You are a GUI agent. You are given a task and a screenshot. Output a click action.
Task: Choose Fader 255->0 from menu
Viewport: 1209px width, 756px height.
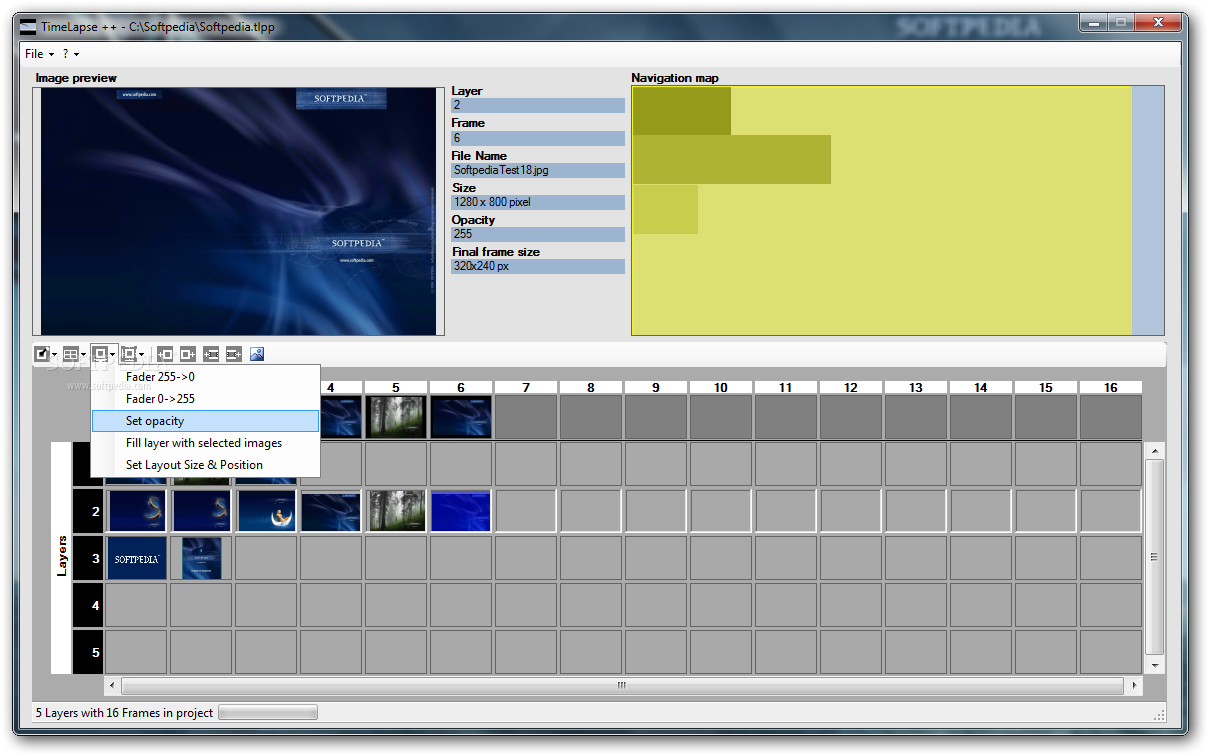coord(205,377)
